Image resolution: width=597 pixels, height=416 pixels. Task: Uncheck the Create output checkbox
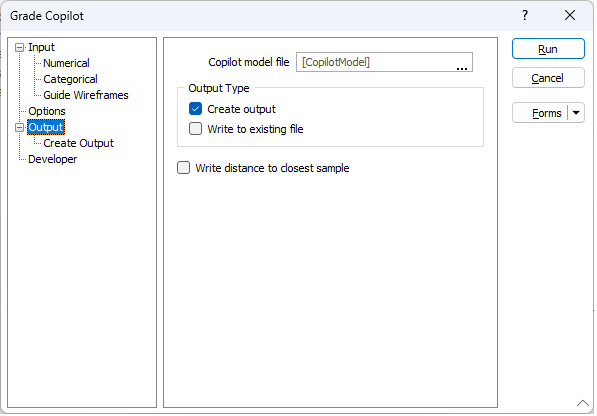pyautogui.click(x=195, y=109)
